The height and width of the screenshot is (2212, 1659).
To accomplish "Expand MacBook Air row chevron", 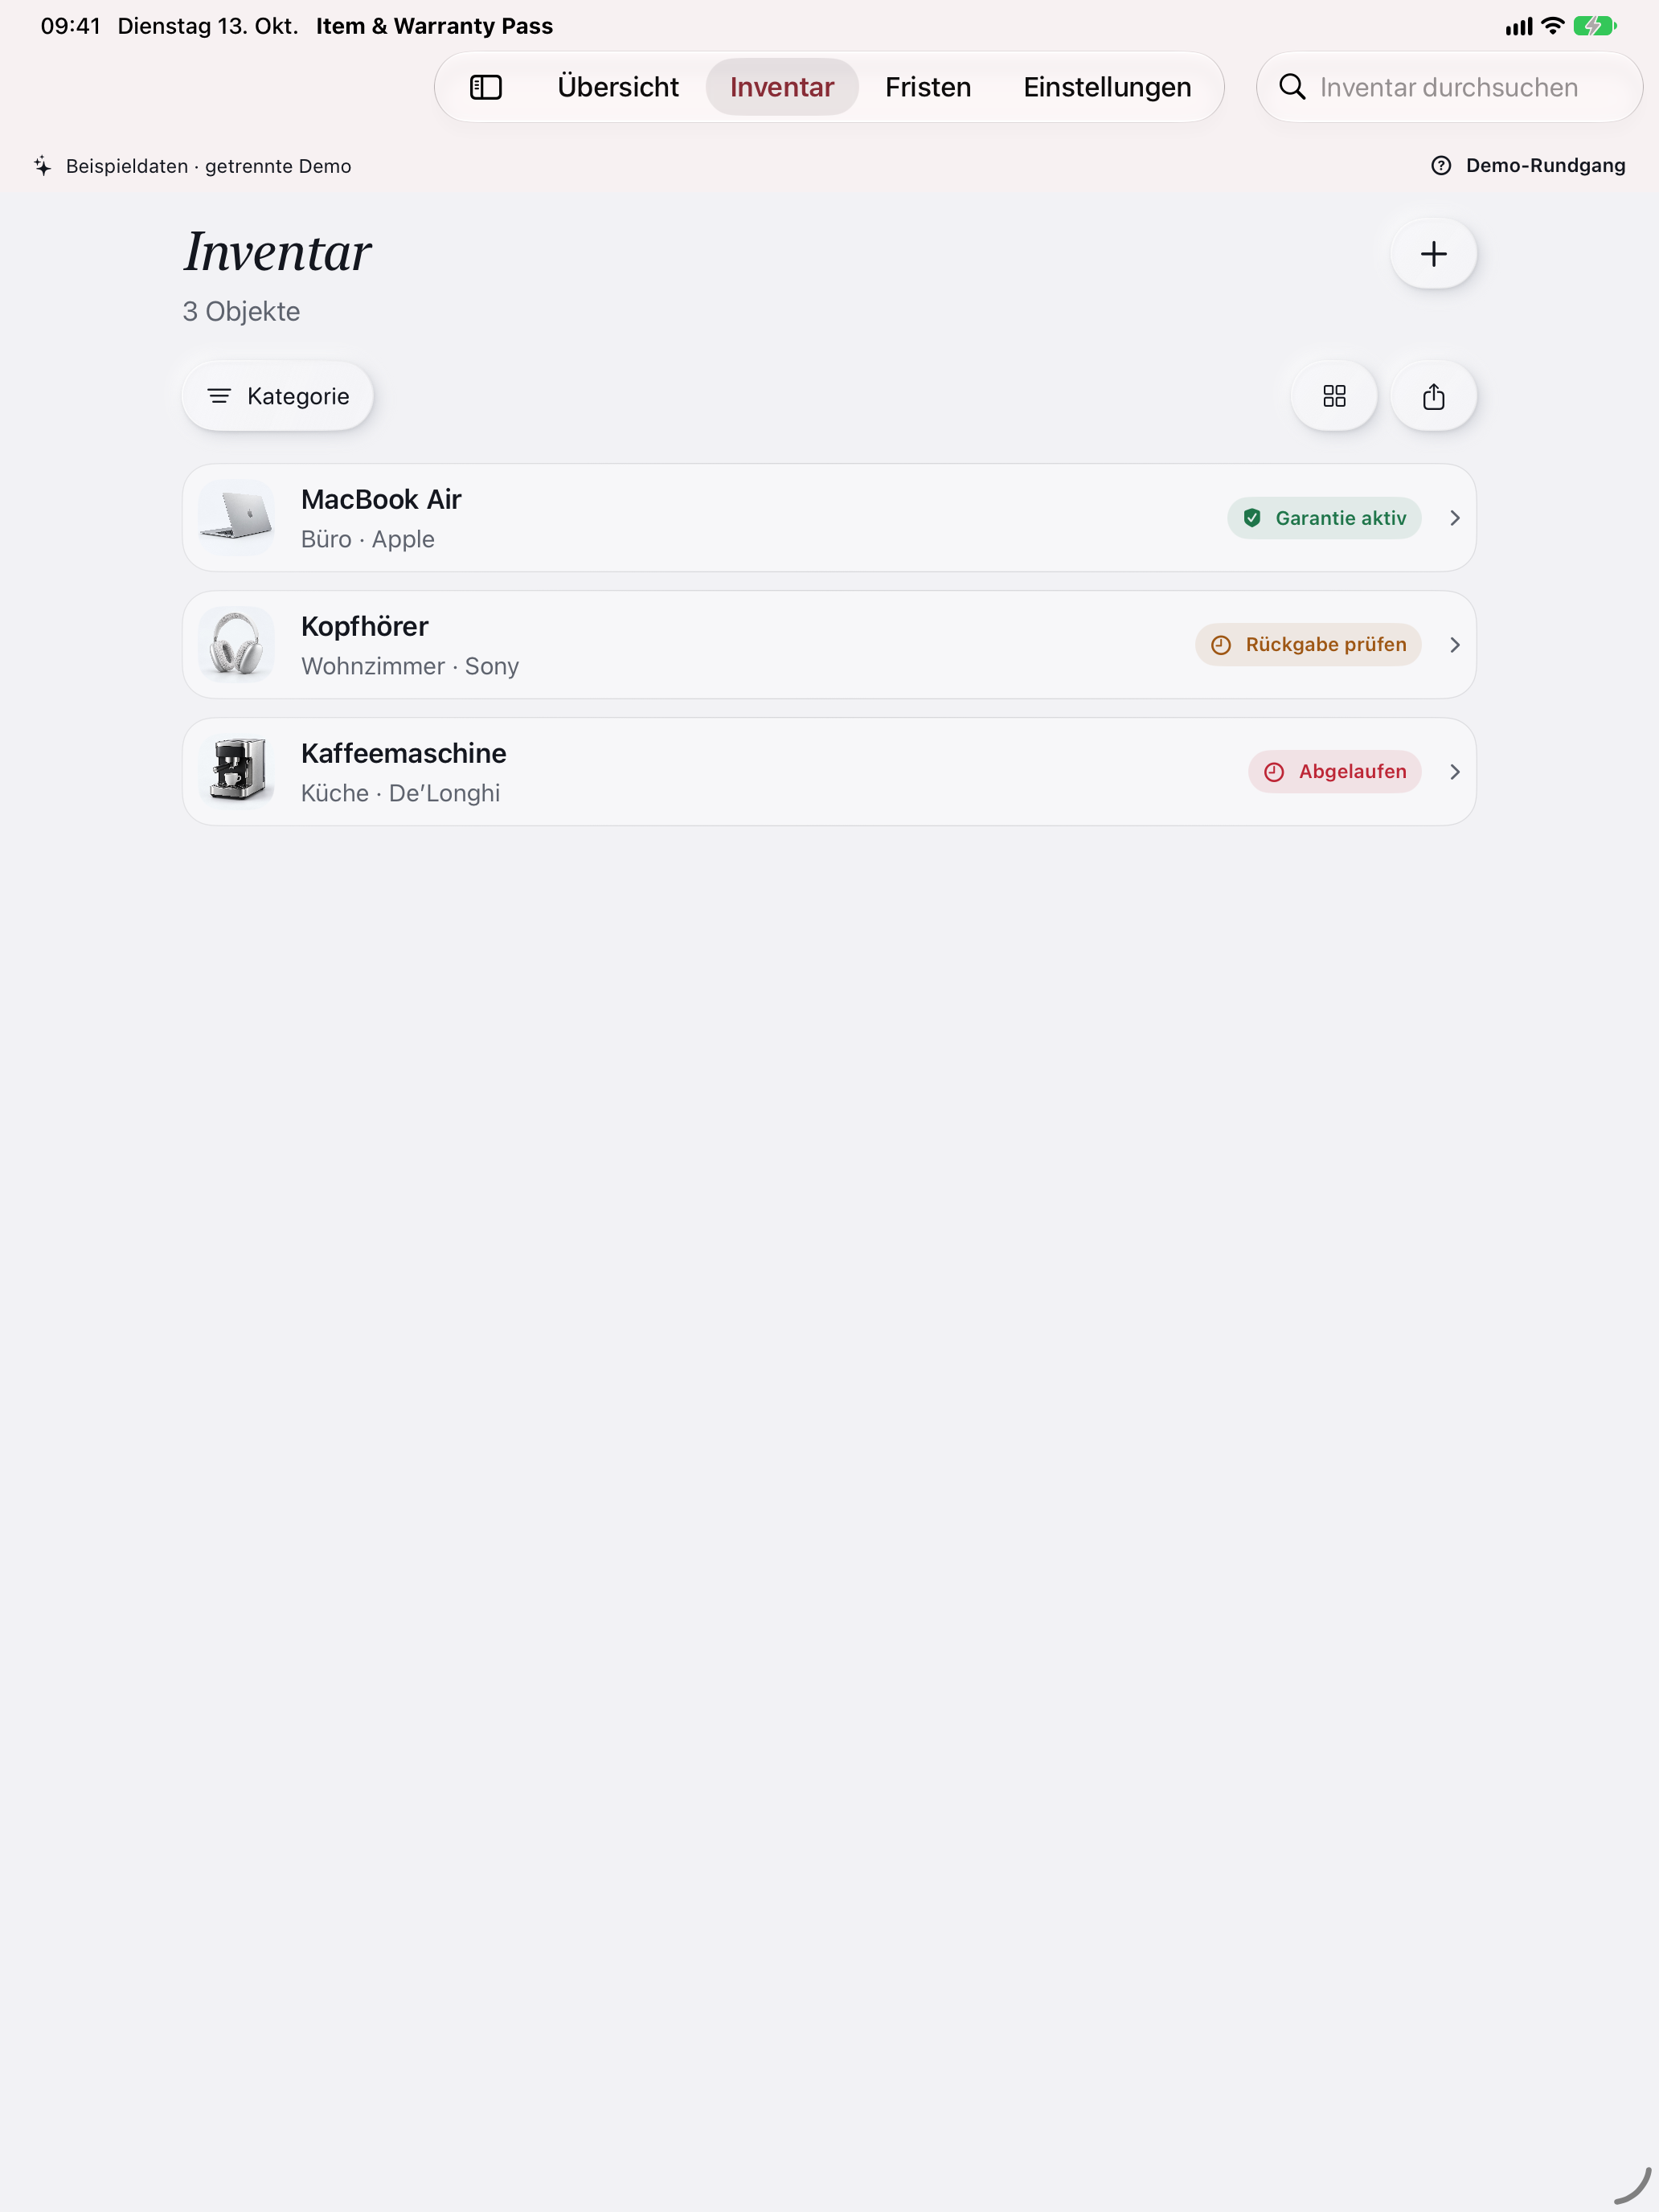I will pyautogui.click(x=1454, y=518).
